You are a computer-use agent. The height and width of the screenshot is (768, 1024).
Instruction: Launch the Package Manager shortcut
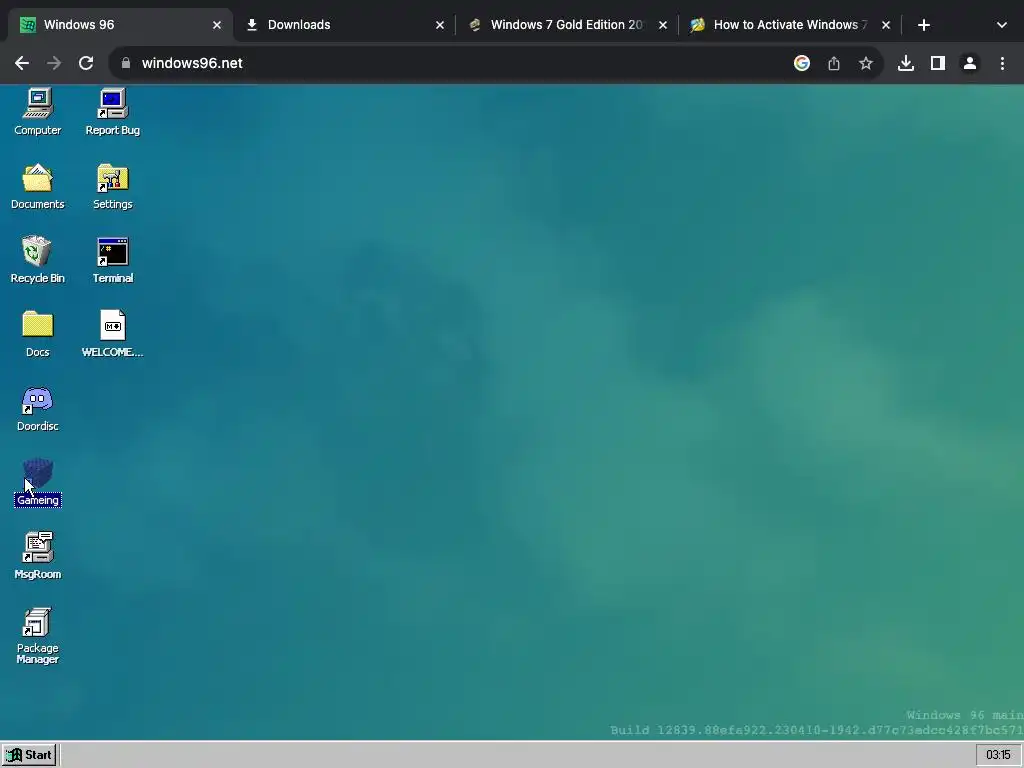click(38, 635)
